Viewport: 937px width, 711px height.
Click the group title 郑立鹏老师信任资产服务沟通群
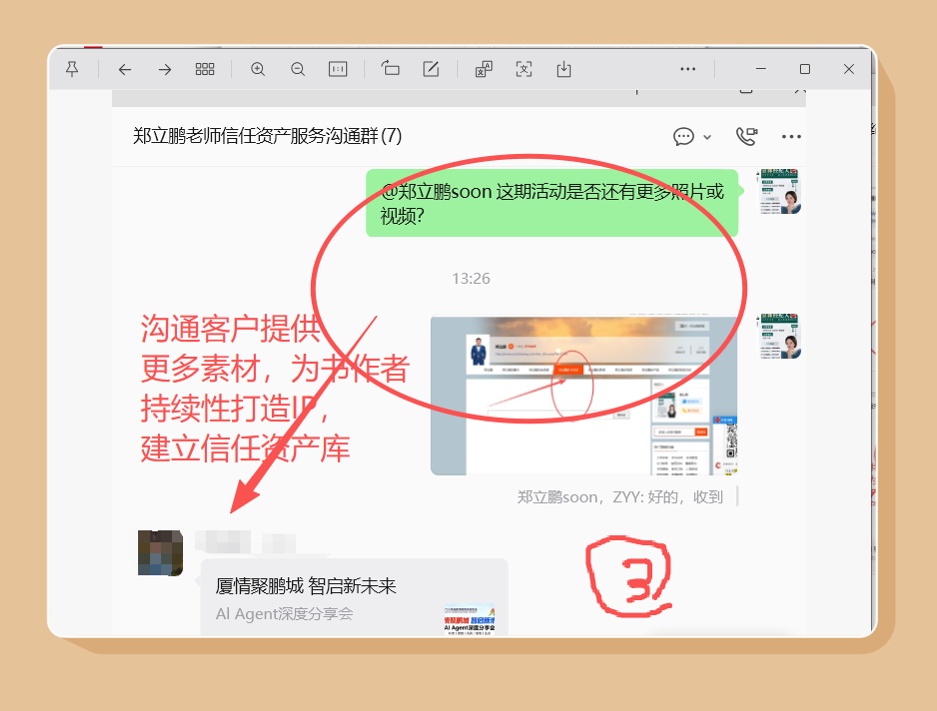[267, 136]
